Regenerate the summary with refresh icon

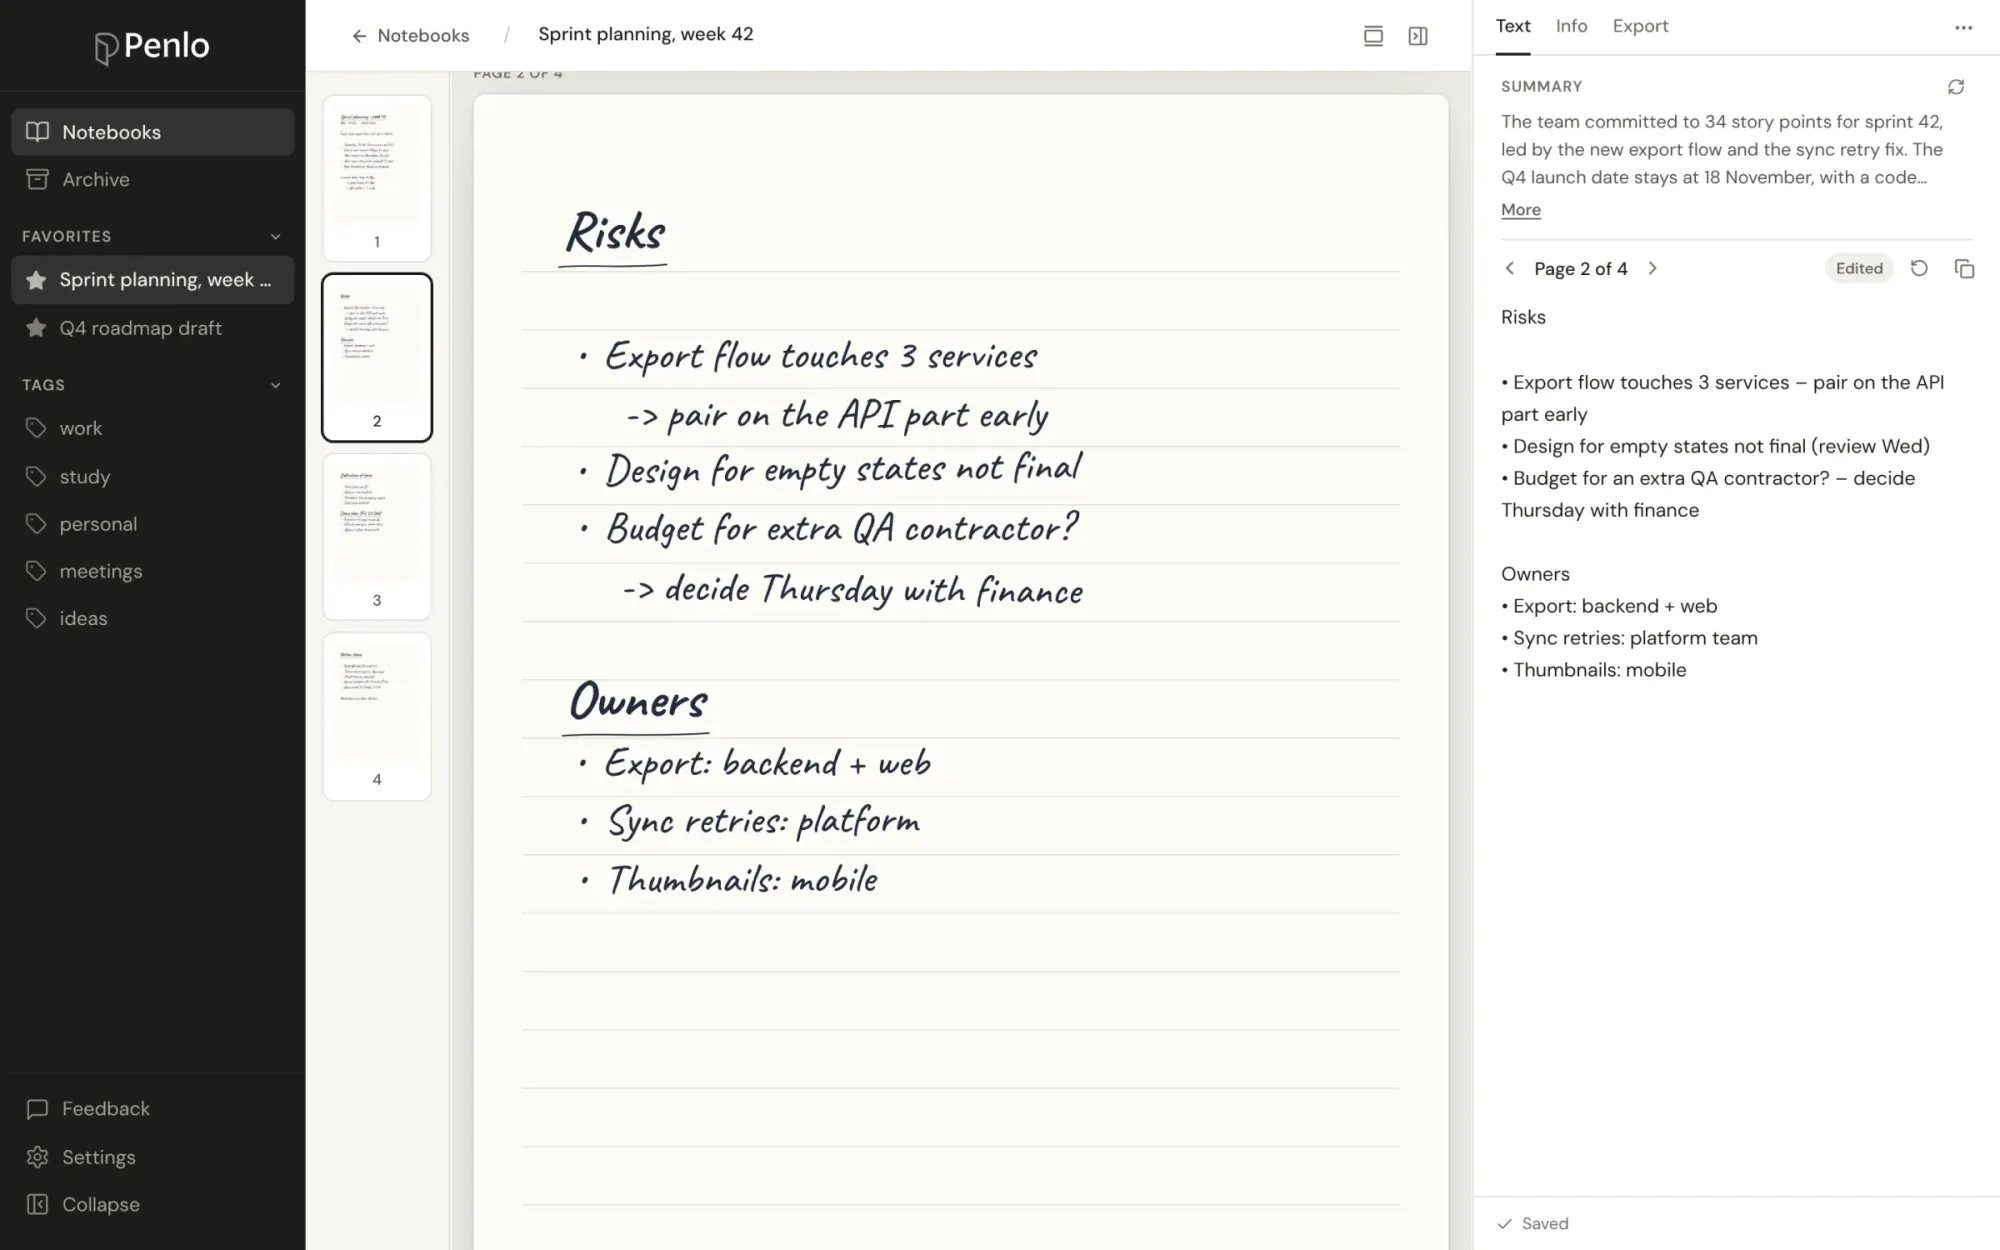pos(1956,87)
